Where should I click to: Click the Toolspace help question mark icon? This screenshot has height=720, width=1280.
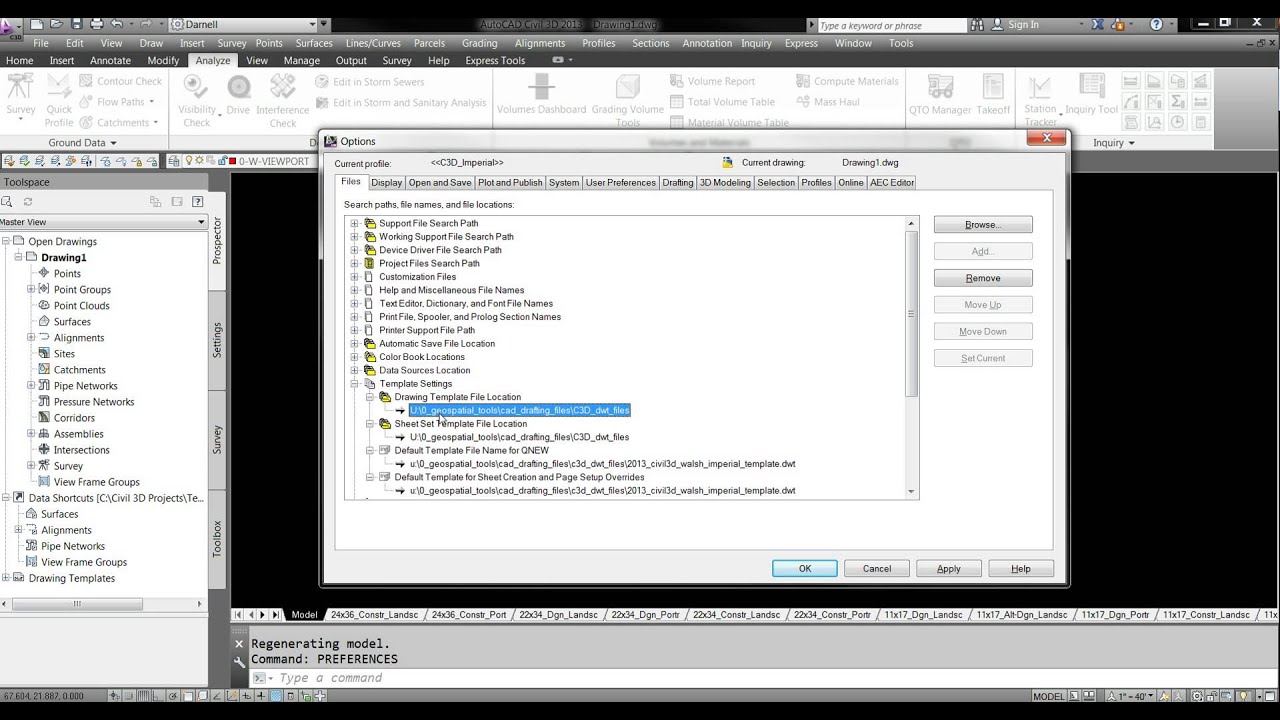coord(196,202)
